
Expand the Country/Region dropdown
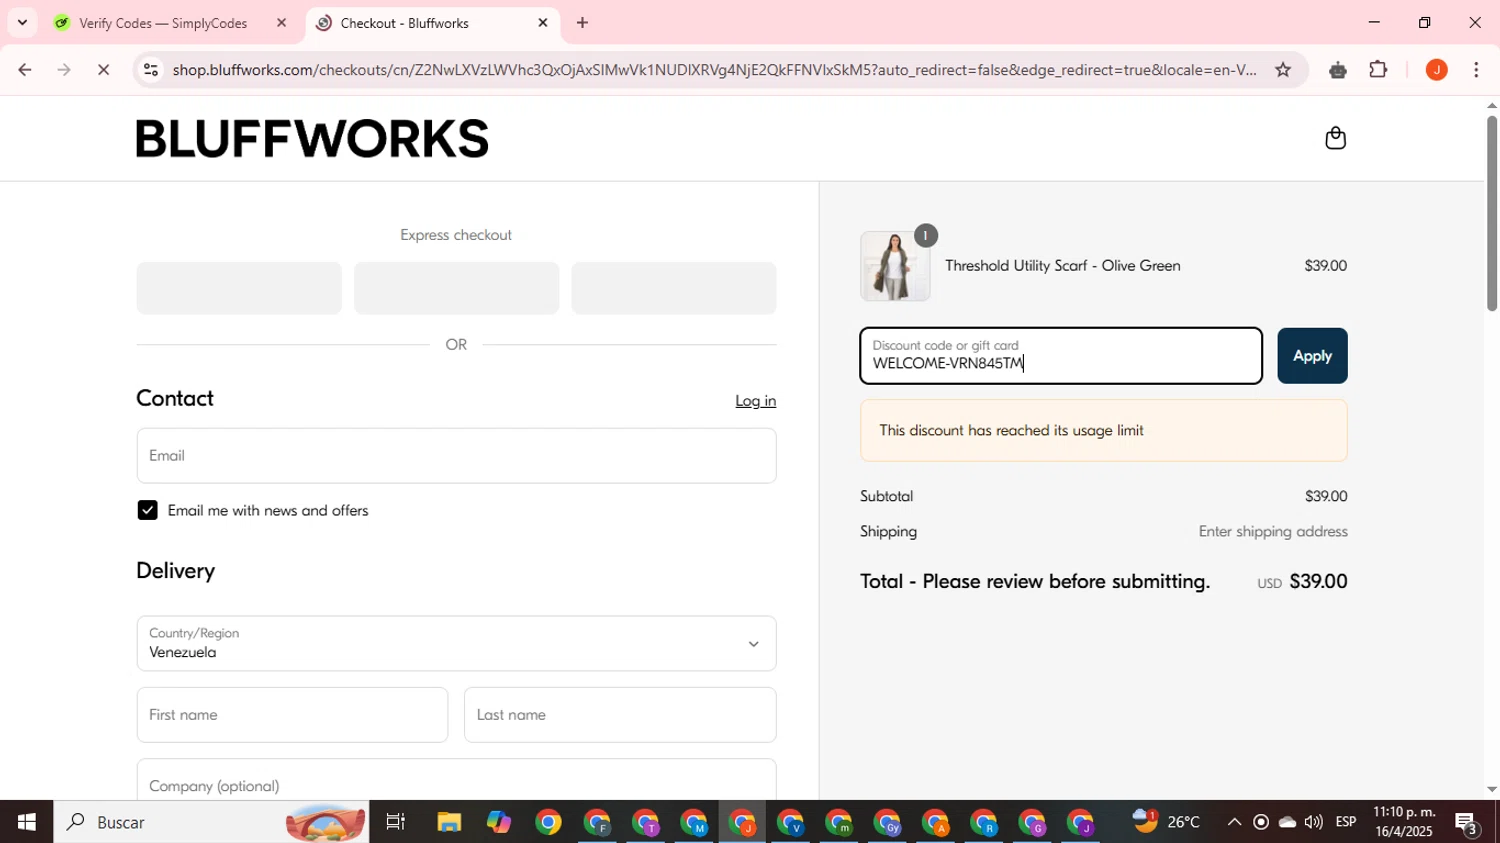tap(456, 644)
